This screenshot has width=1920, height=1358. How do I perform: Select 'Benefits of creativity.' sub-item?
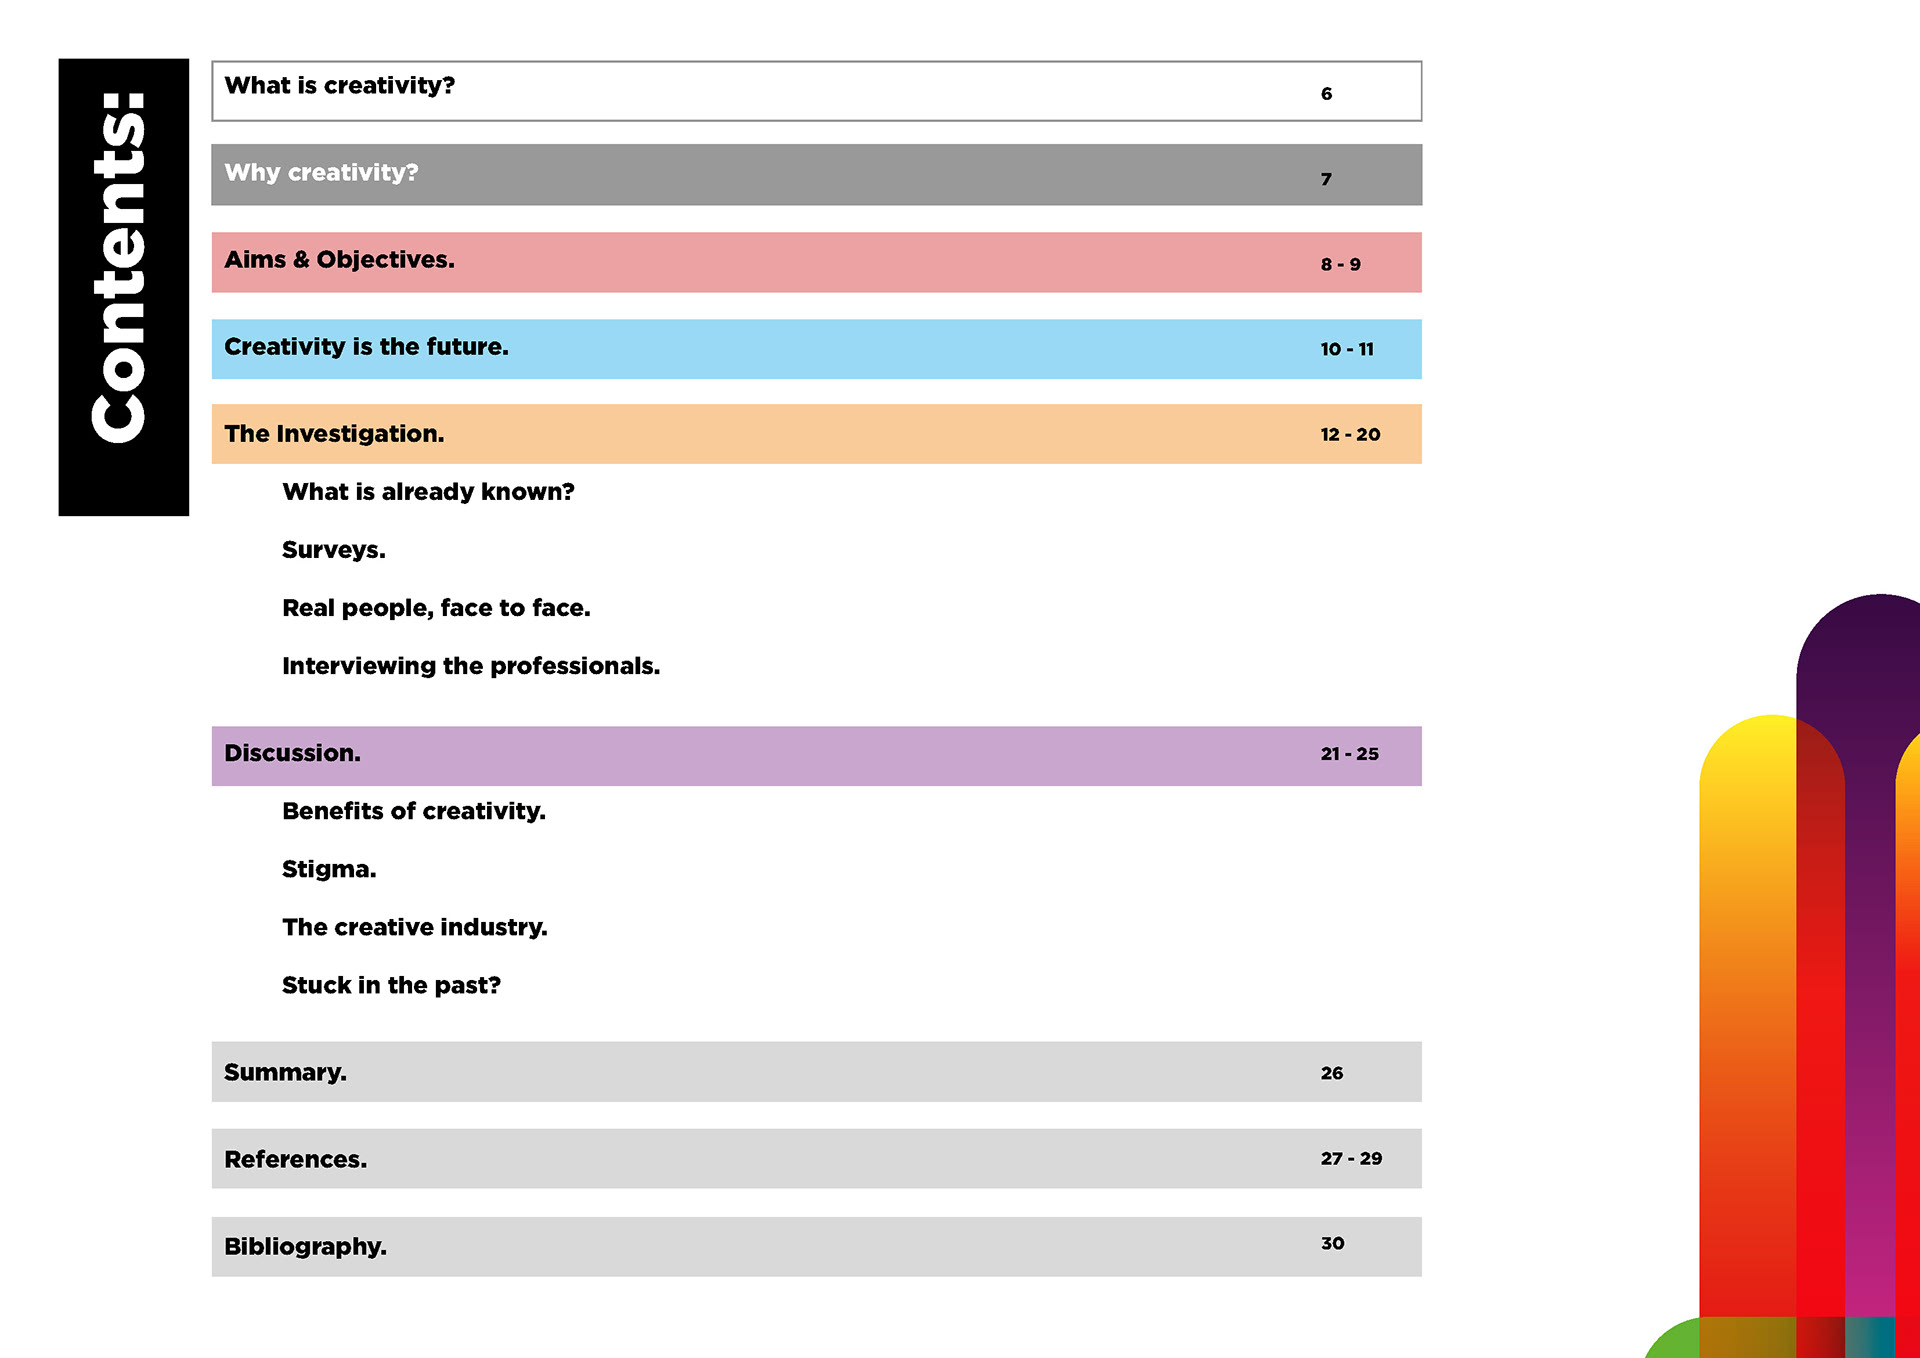click(x=414, y=811)
